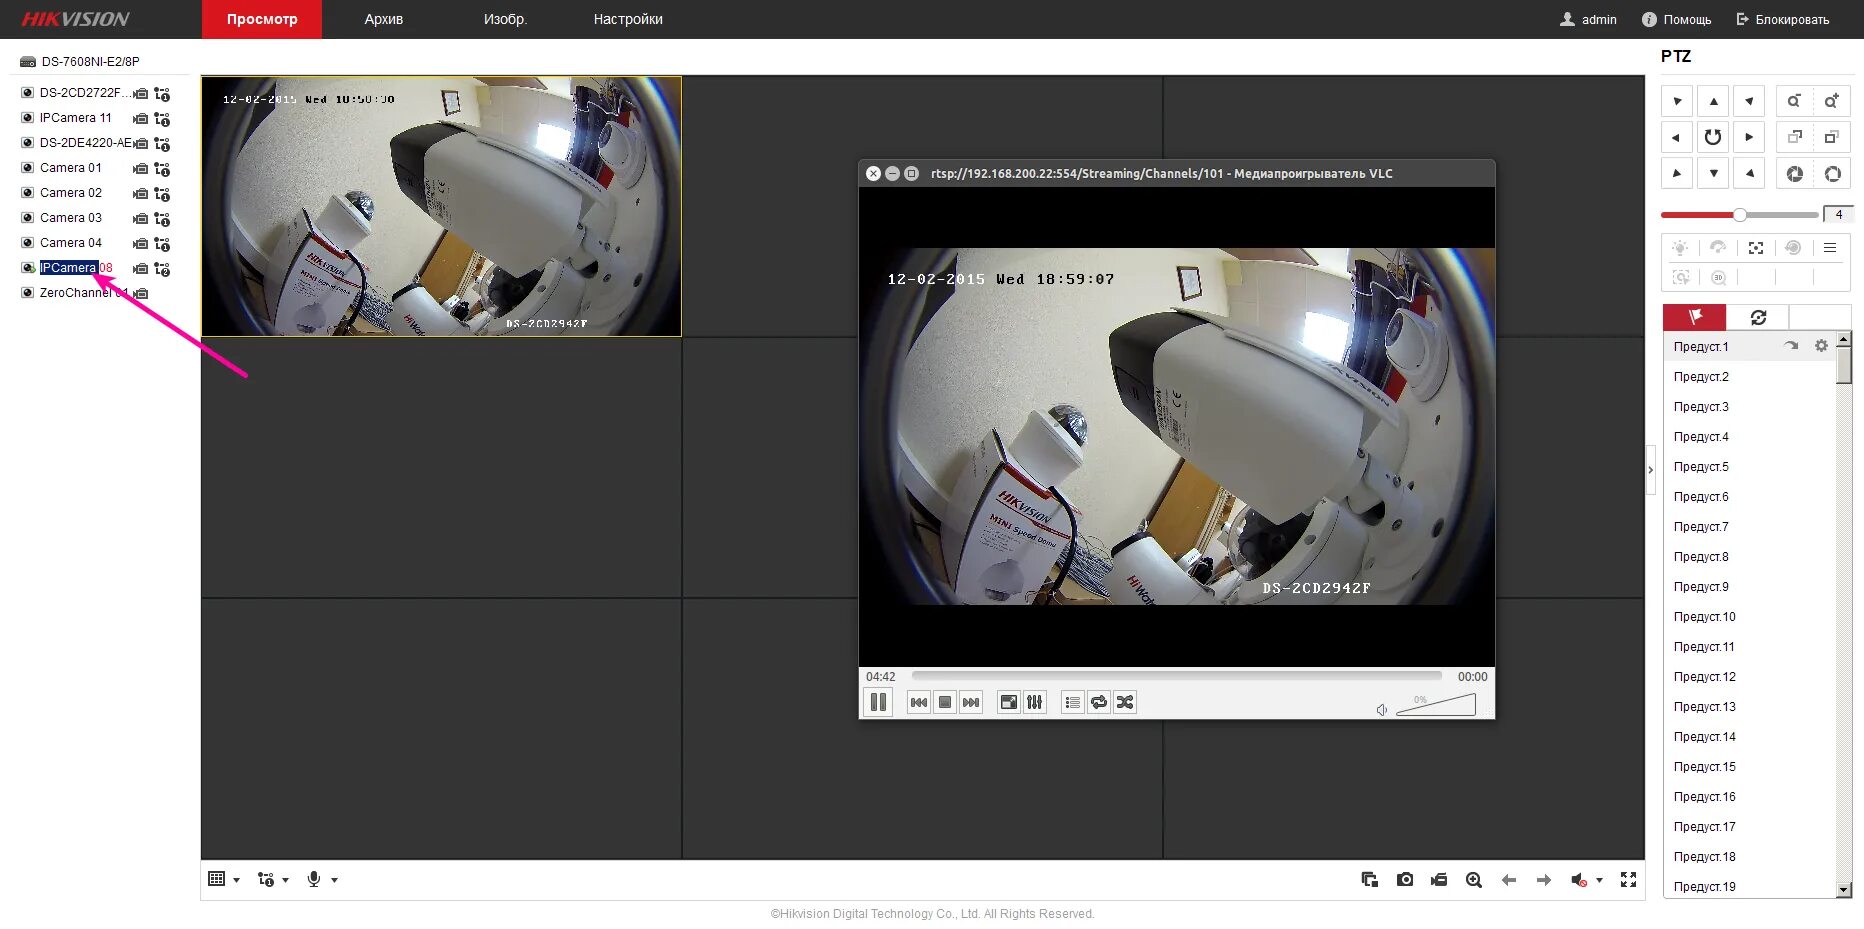Tilt PTZ camera down
The height and width of the screenshot is (929, 1864).
[1713, 173]
